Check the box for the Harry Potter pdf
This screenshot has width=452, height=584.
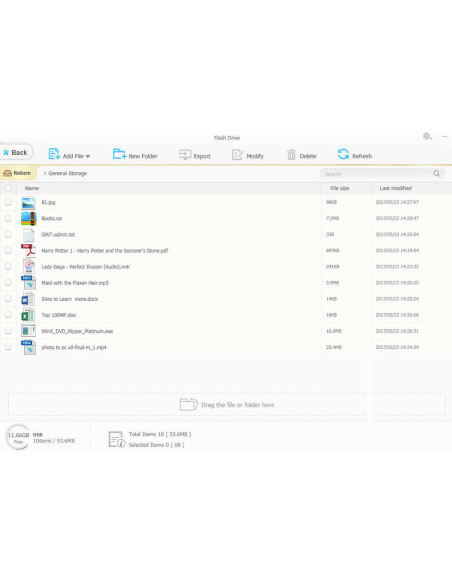tap(8, 250)
